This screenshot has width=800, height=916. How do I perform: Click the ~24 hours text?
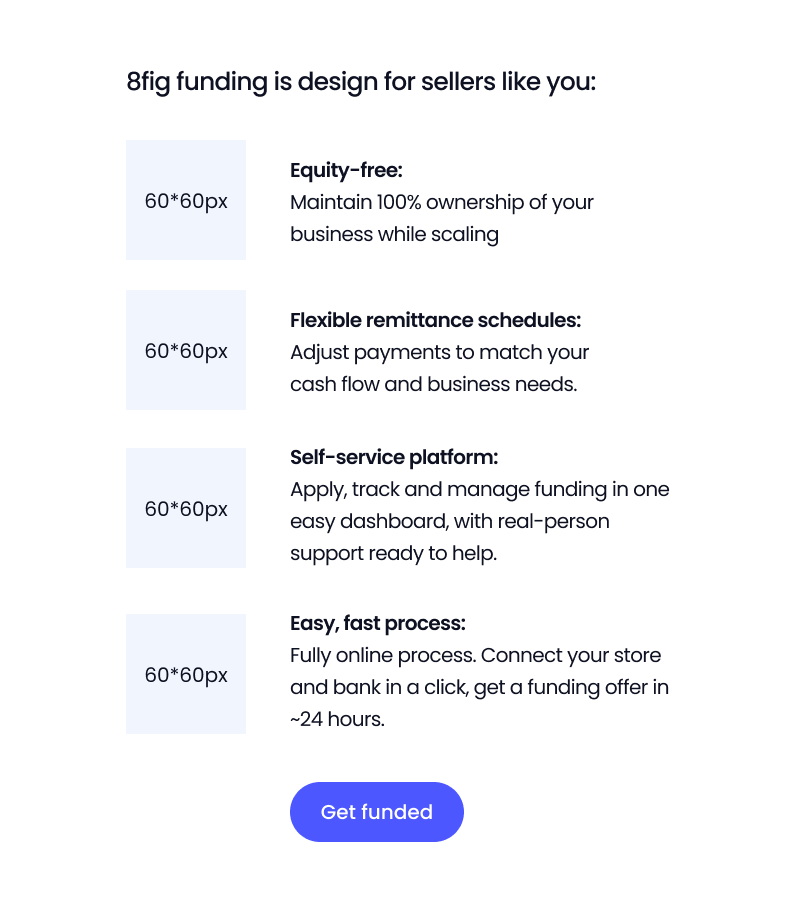tap(337, 719)
